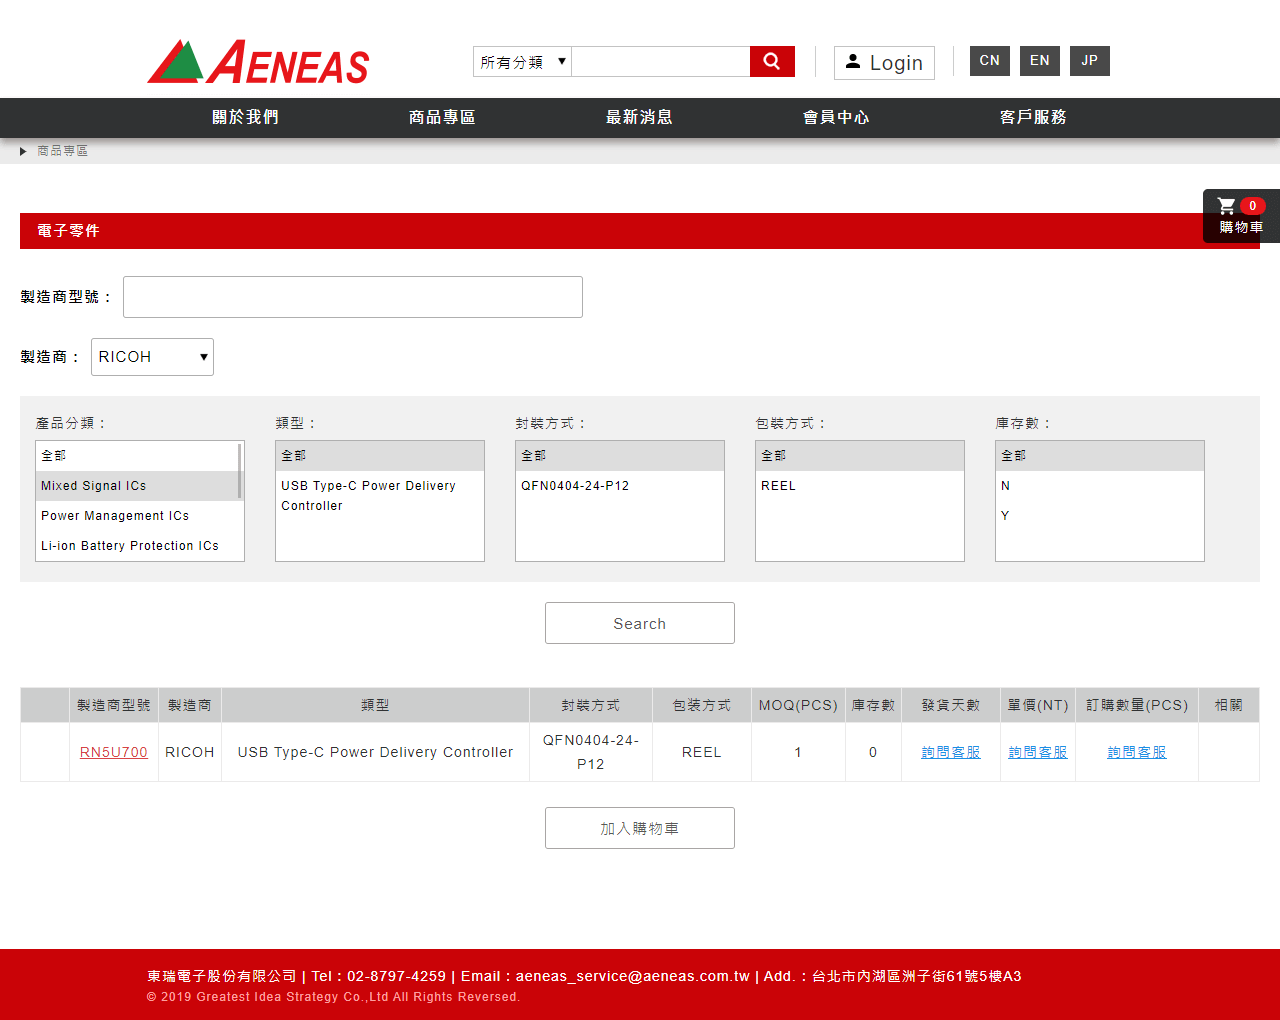Click the 產品分類 list scrollbar

[240, 470]
